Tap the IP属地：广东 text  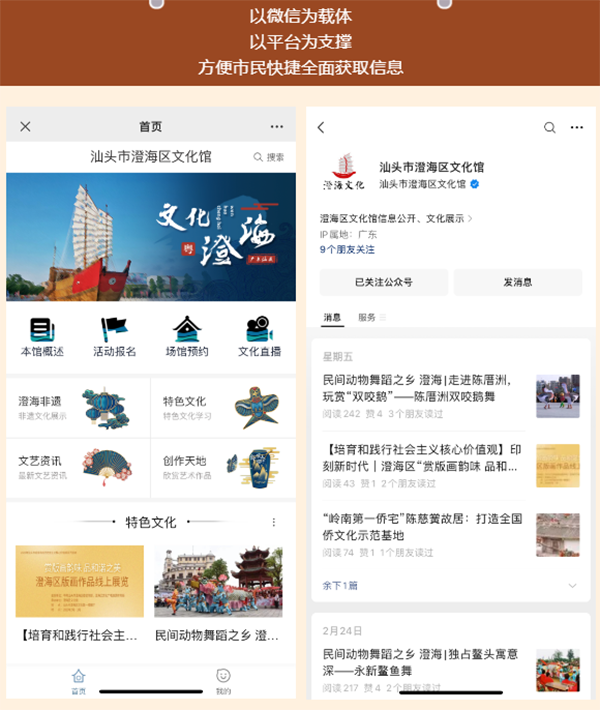point(348,234)
